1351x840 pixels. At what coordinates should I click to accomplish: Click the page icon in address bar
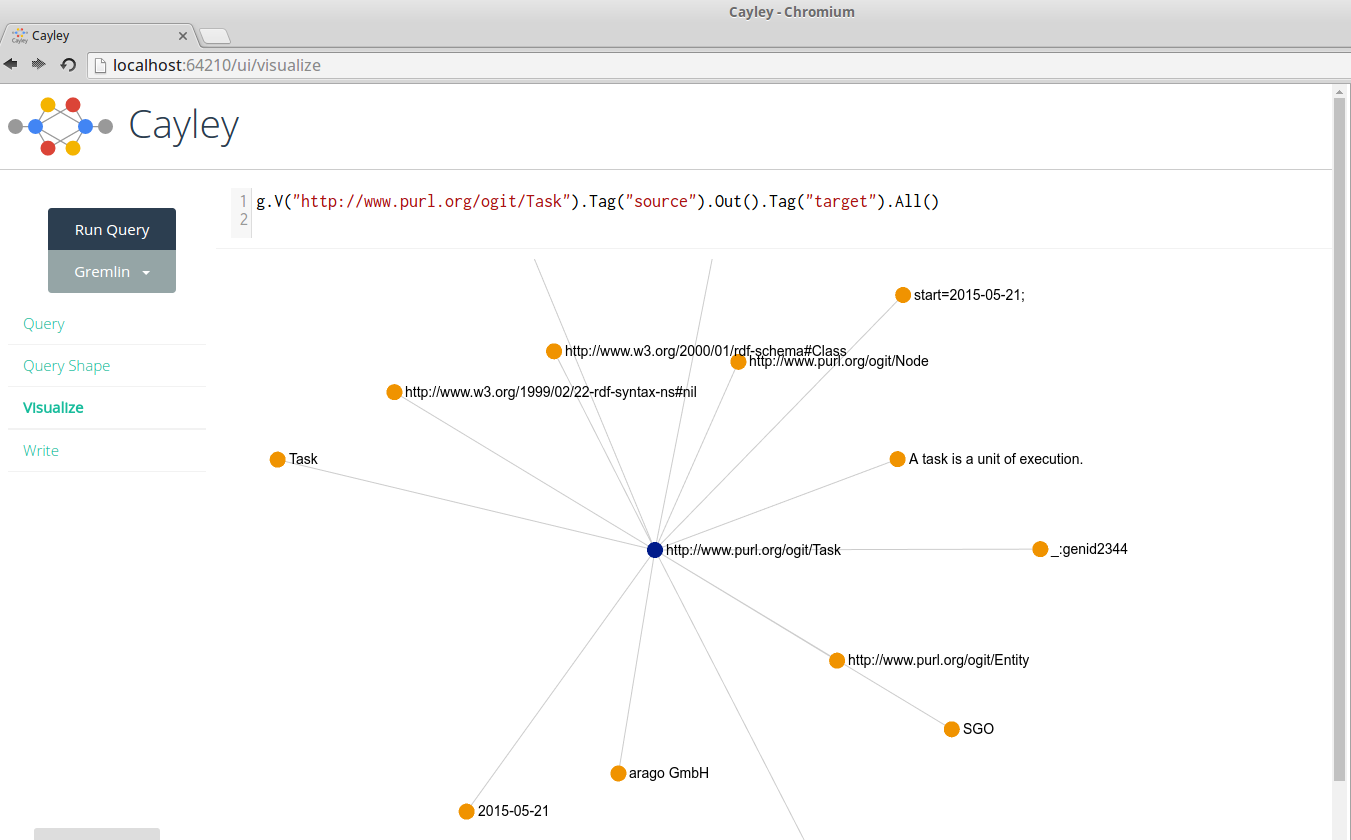(x=100, y=66)
